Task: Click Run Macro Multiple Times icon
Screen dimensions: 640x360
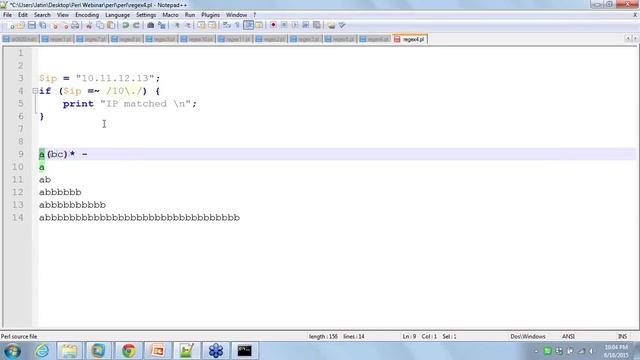Action: [x=305, y=25]
